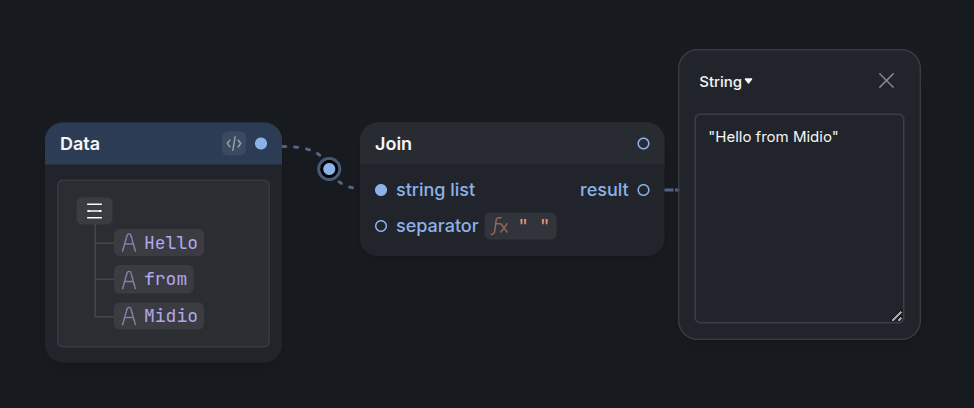
Task: Open the String type dropdown
Action: point(726,81)
